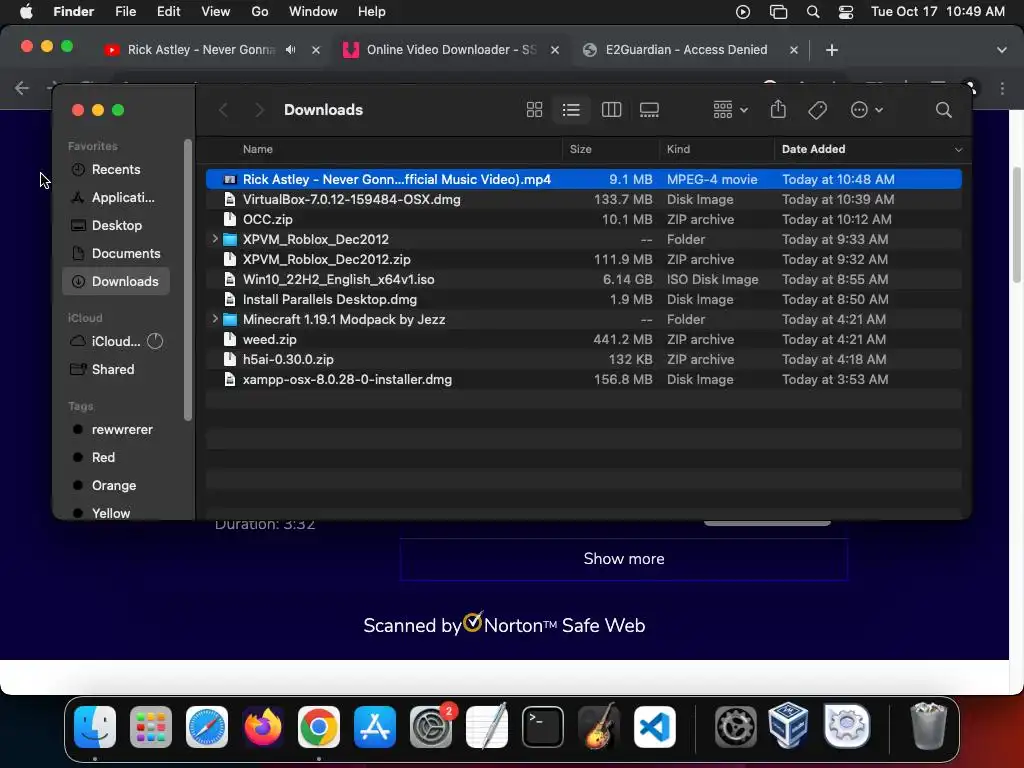Image resolution: width=1024 pixels, height=768 pixels.
Task: Open GarageBand from the Dock
Action: pyautogui.click(x=599, y=726)
